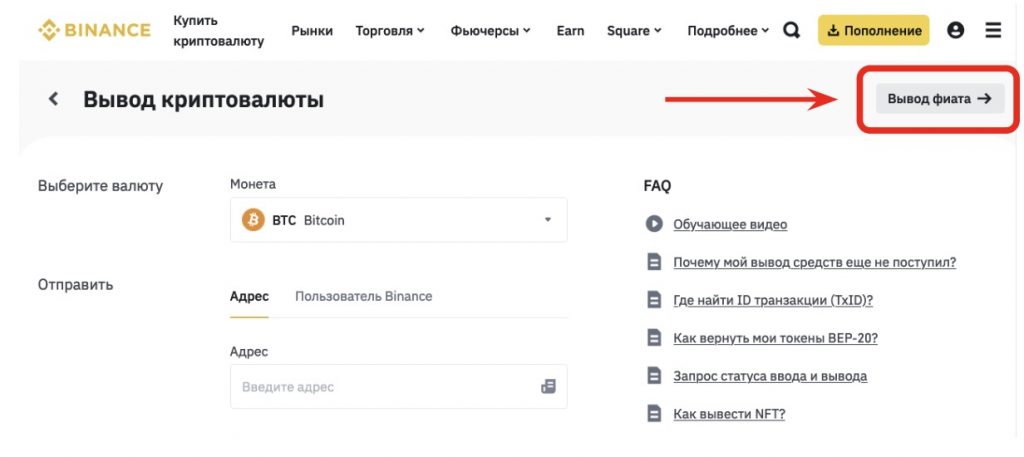
Task: Open link Как вывести NFT?
Action: [729, 414]
